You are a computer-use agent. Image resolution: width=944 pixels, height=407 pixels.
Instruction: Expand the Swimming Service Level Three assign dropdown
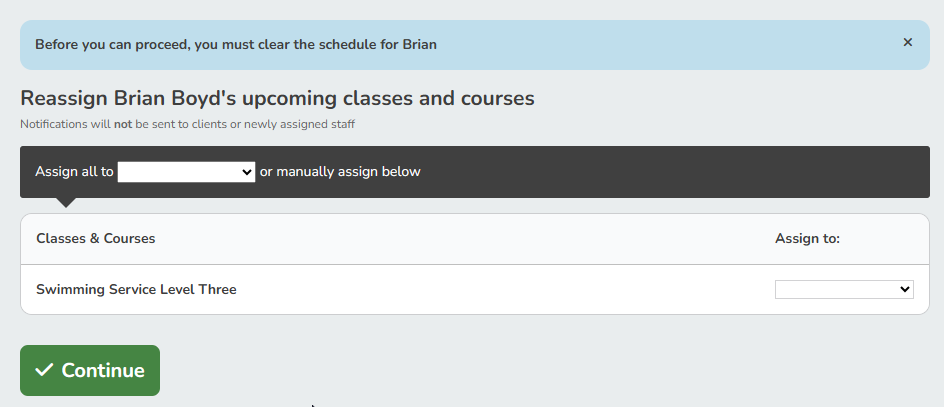click(x=843, y=289)
